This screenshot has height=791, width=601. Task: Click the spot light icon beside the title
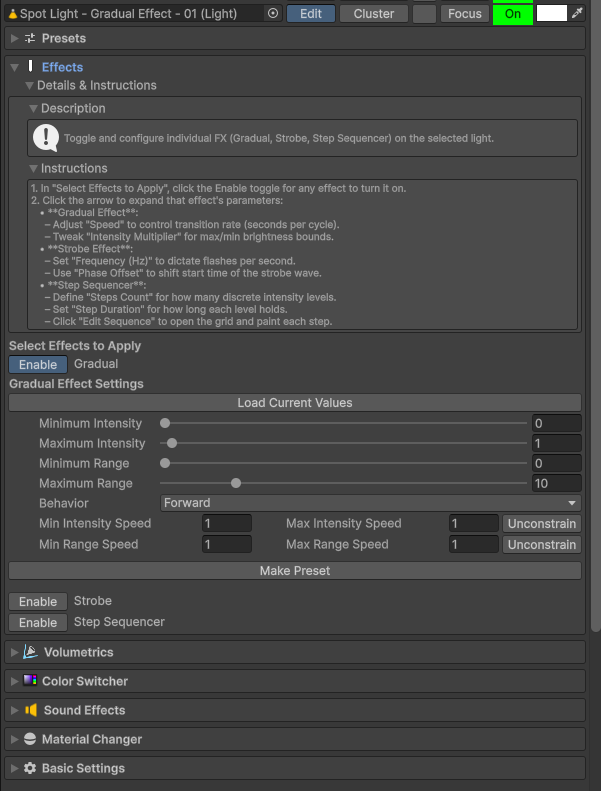tap(13, 14)
